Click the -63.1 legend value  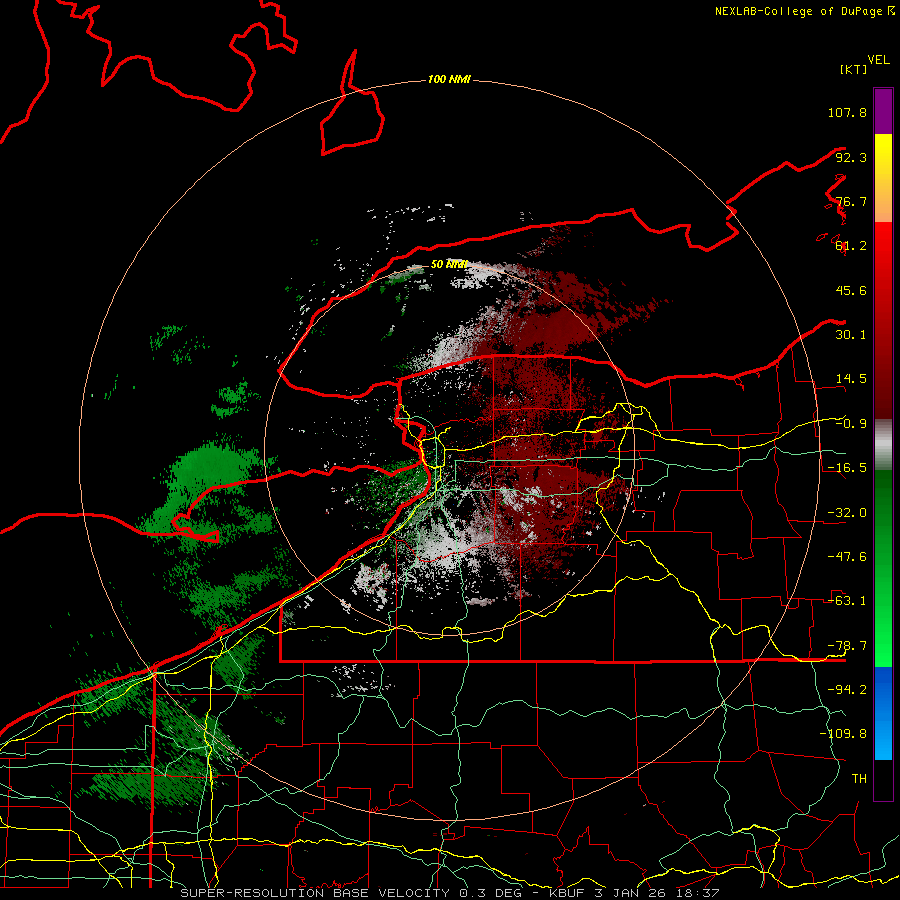(x=847, y=601)
